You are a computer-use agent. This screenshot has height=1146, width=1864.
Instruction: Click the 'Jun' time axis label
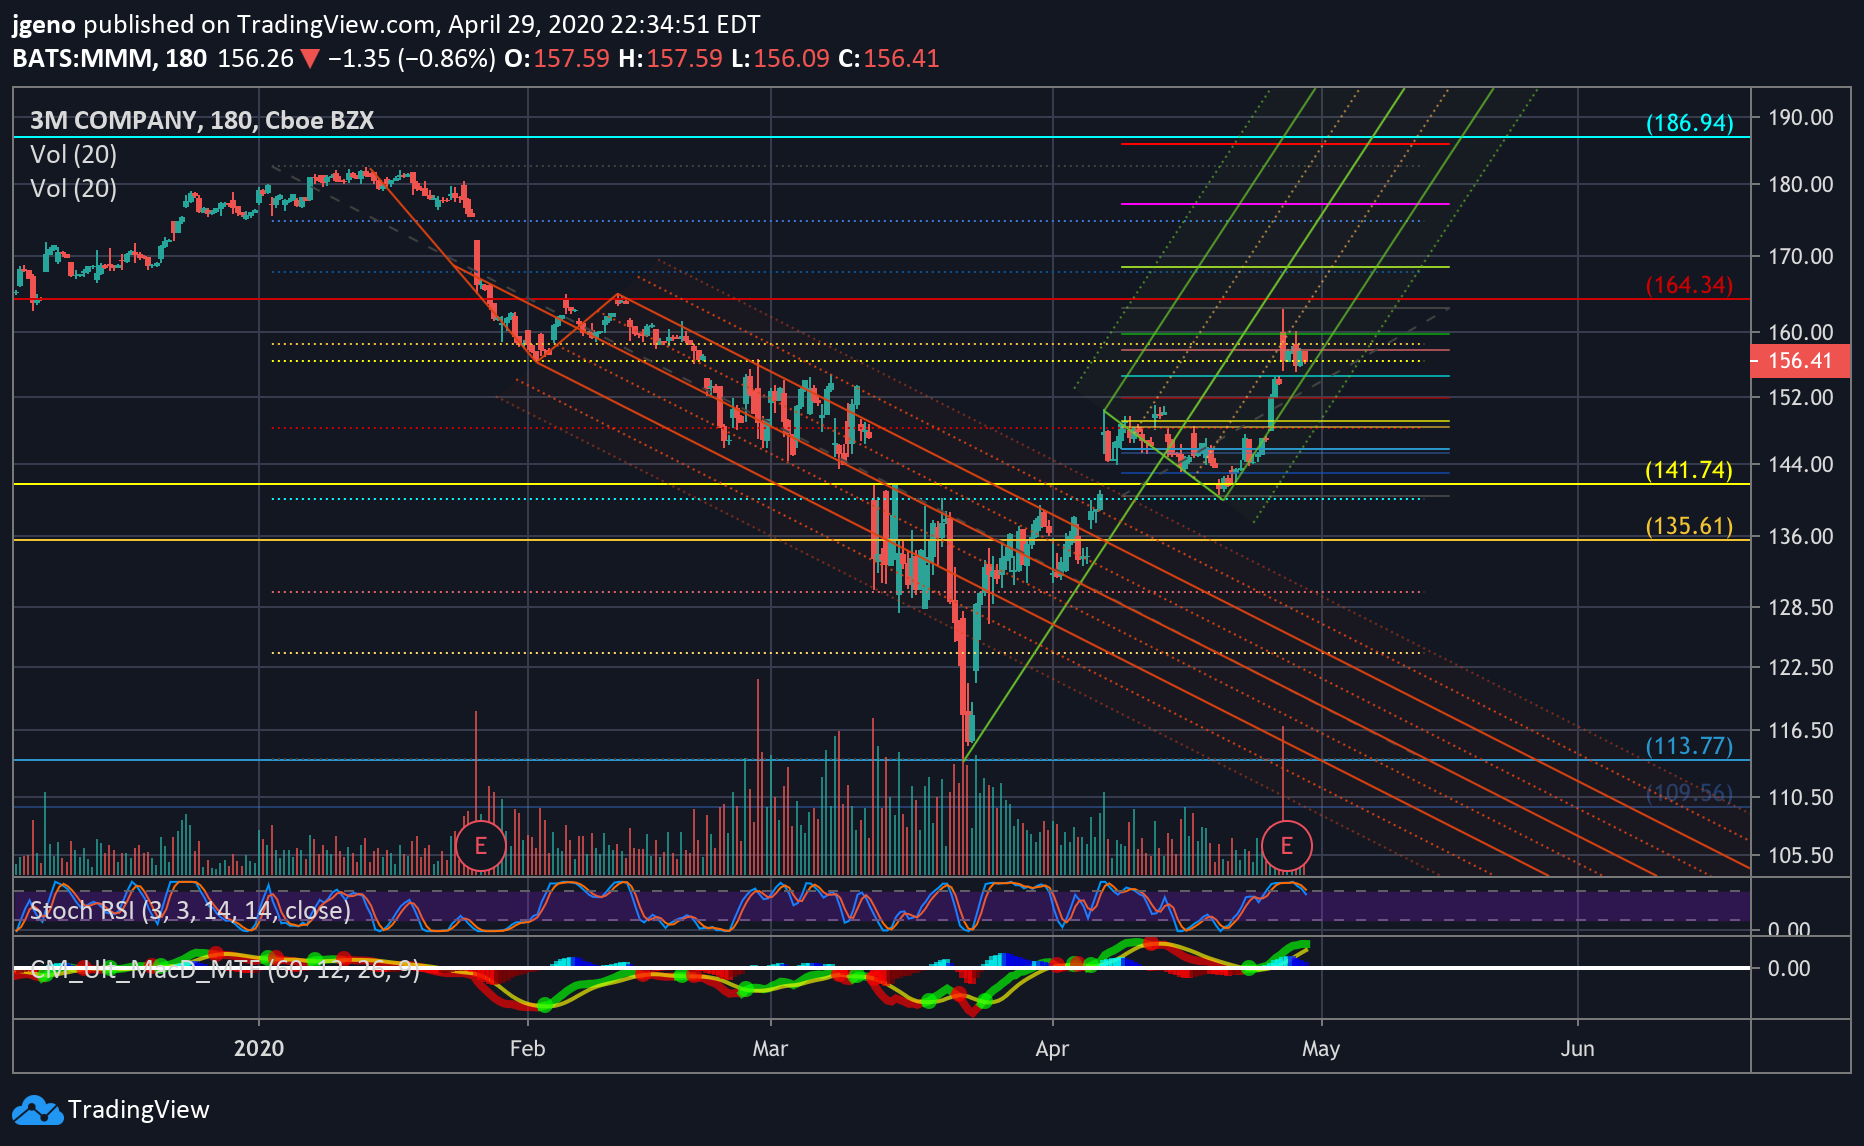[x=1577, y=1048]
